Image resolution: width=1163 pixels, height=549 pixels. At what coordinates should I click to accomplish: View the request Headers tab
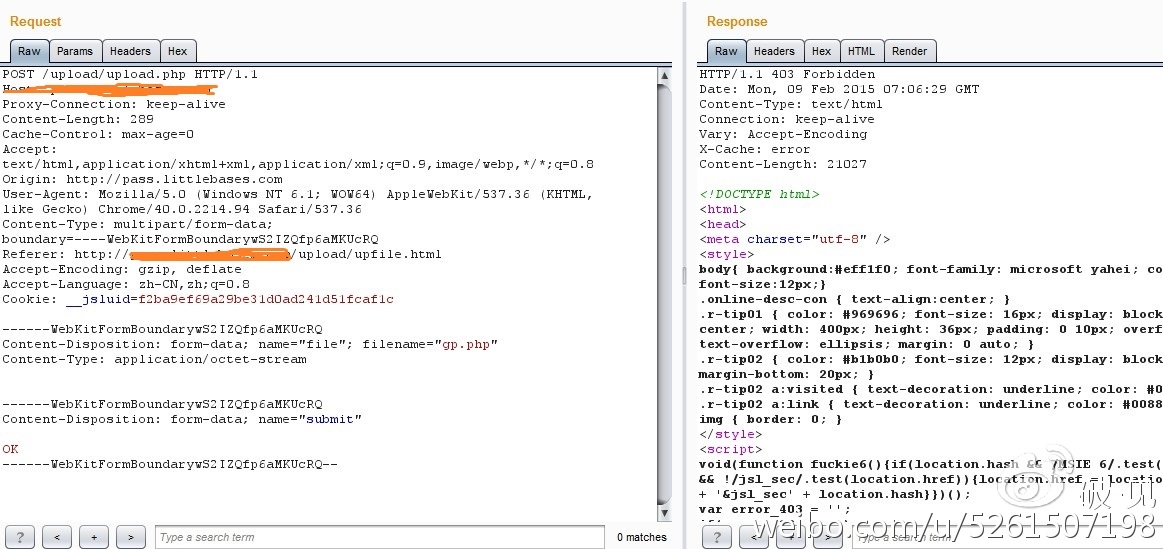(x=130, y=51)
